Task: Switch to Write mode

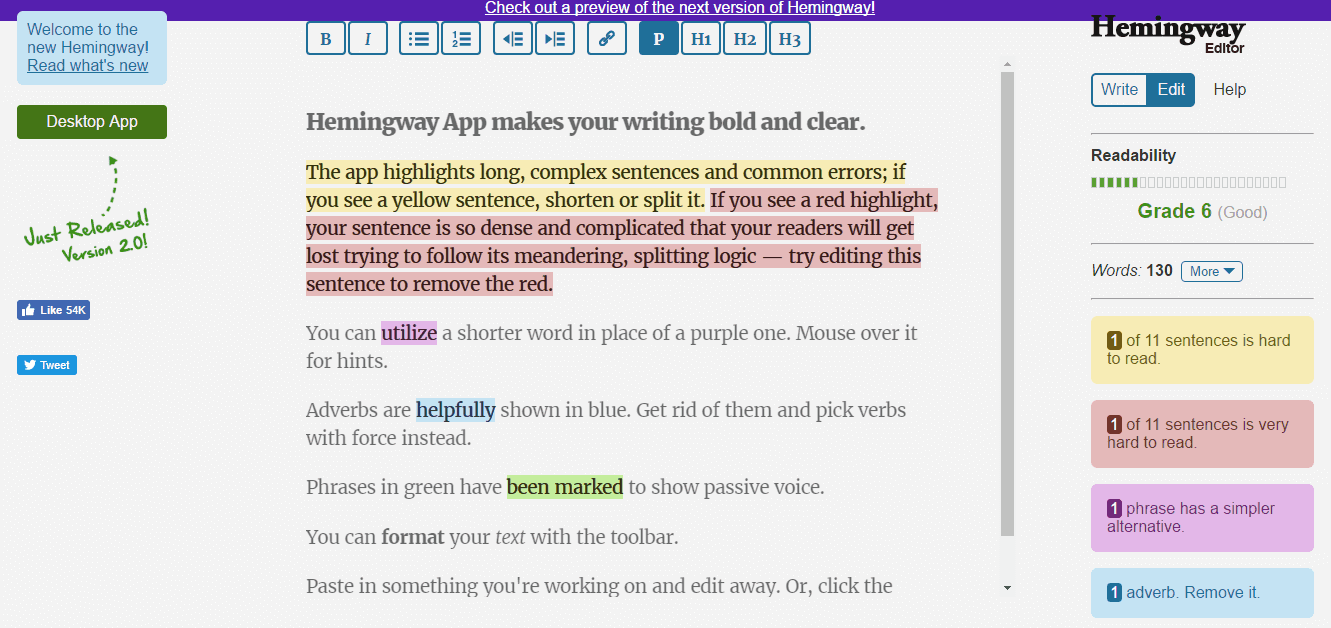Action: pyautogui.click(x=1119, y=90)
